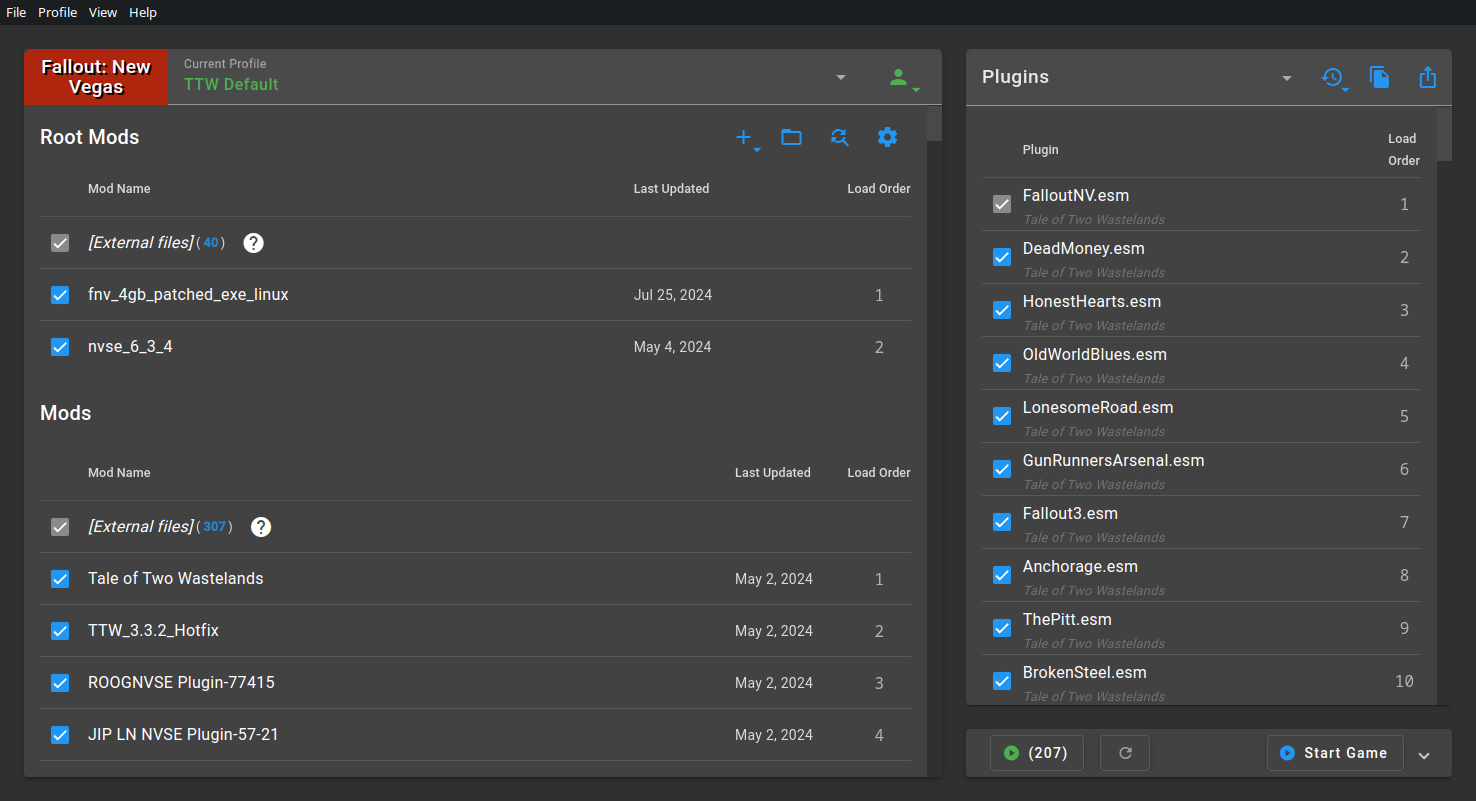Click the 307 external files count link
This screenshot has width=1476, height=801.
tap(214, 527)
